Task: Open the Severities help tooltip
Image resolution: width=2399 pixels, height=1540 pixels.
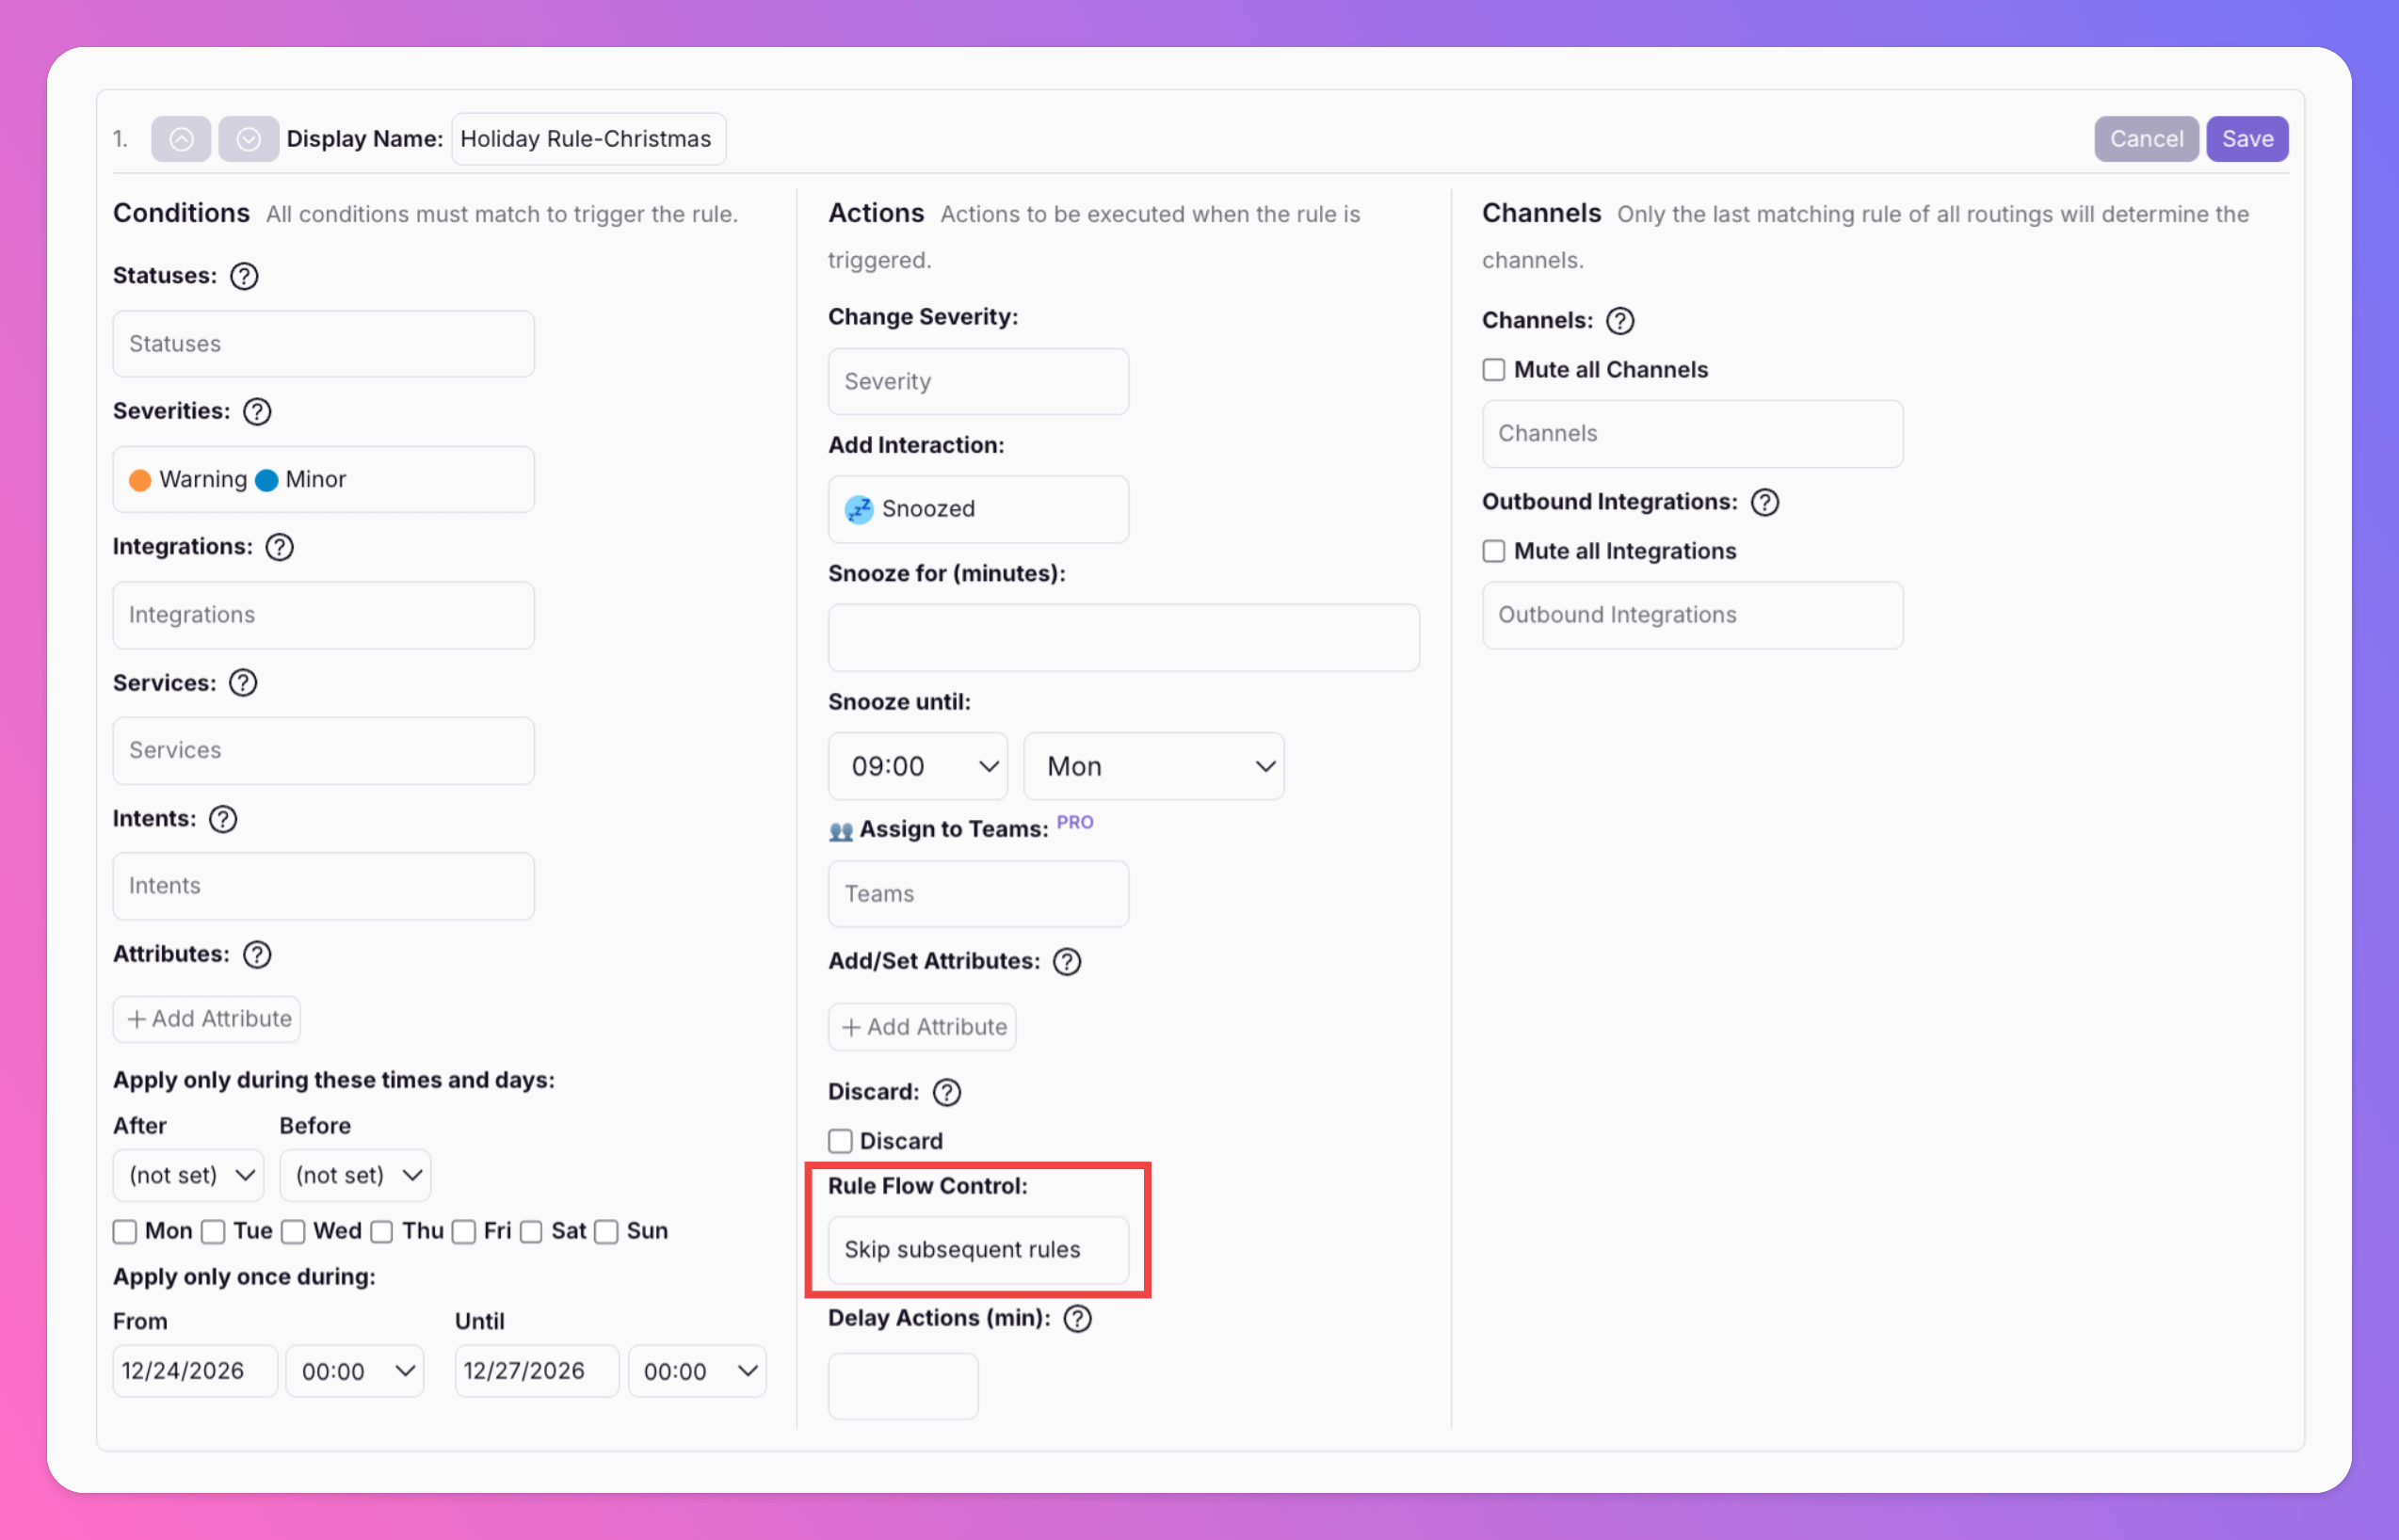Action: coord(256,411)
